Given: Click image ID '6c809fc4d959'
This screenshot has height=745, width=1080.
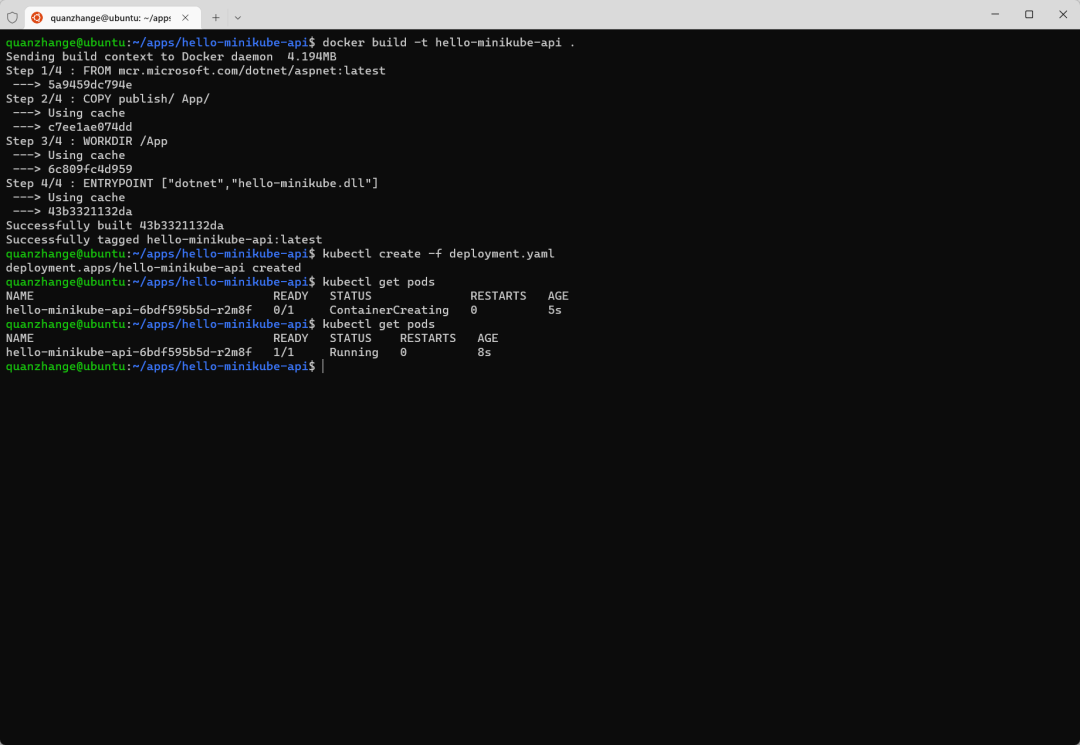Looking at the screenshot, I should [90, 169].
